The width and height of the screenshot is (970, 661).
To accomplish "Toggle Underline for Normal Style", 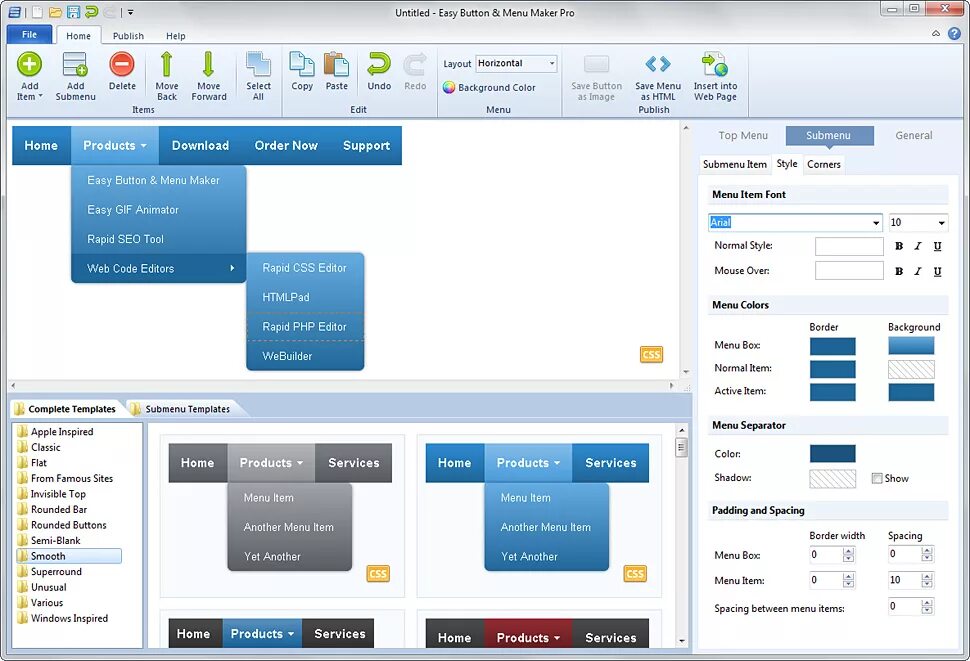I will coord(938,246).
